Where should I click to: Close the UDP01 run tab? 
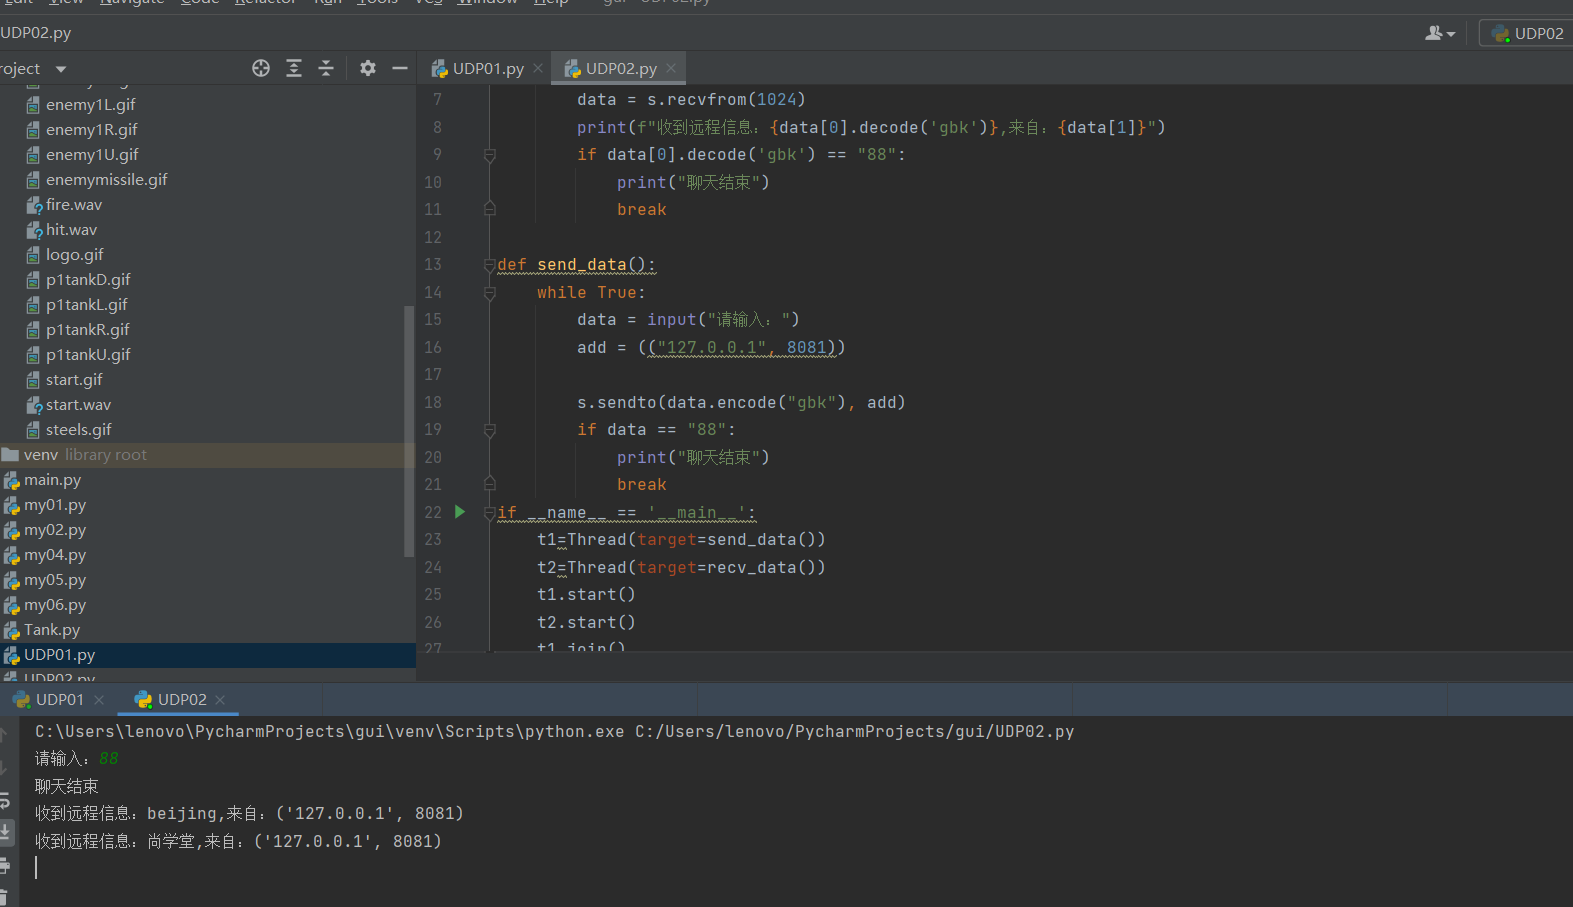pyautogui.click(x=99, y=700)
